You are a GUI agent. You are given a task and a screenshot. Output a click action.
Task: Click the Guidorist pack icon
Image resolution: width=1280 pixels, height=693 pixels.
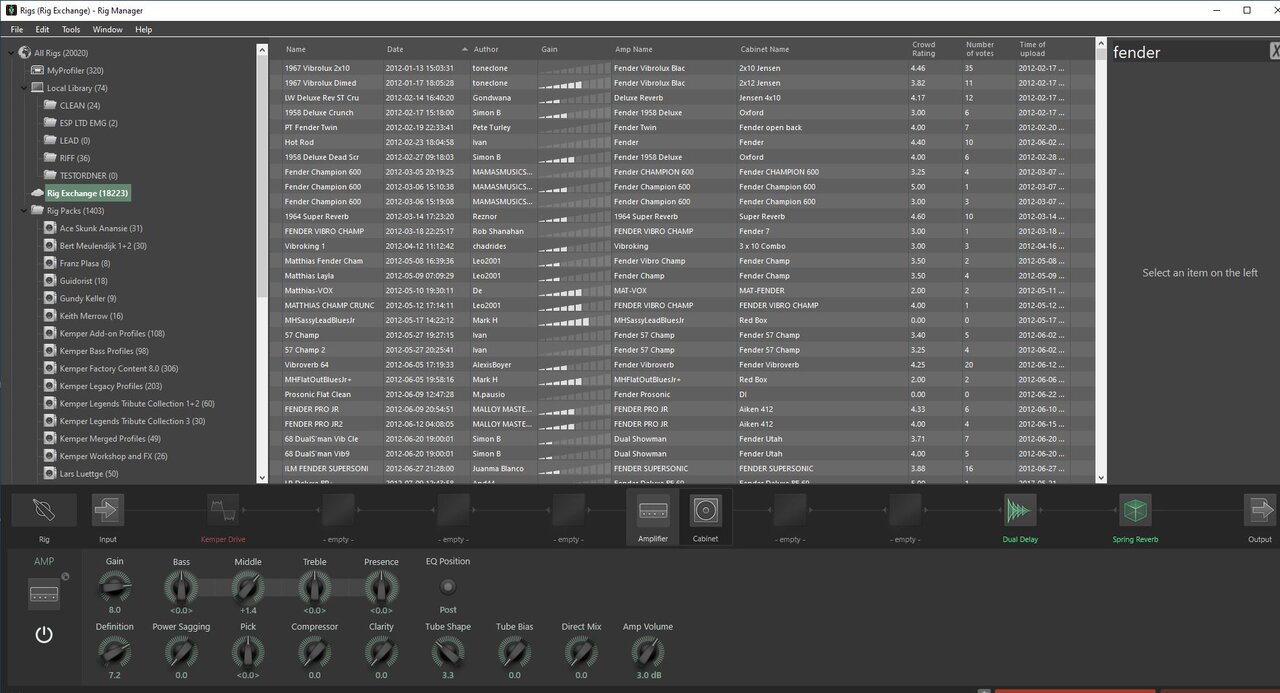point(51,281)
